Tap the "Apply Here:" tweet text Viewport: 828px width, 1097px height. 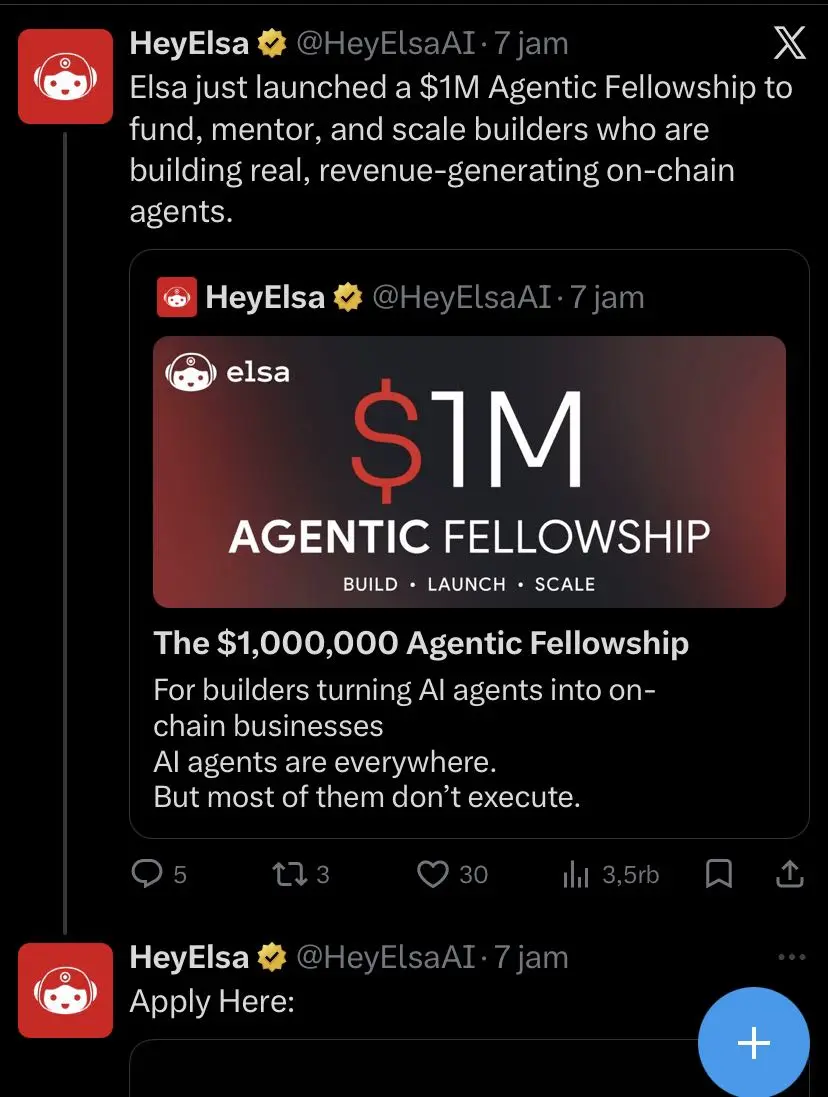coord(212,1001)
